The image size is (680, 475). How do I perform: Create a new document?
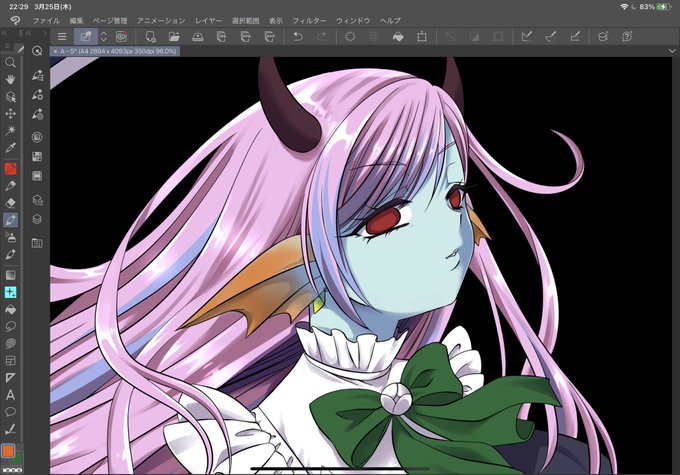tap(150, 36)
